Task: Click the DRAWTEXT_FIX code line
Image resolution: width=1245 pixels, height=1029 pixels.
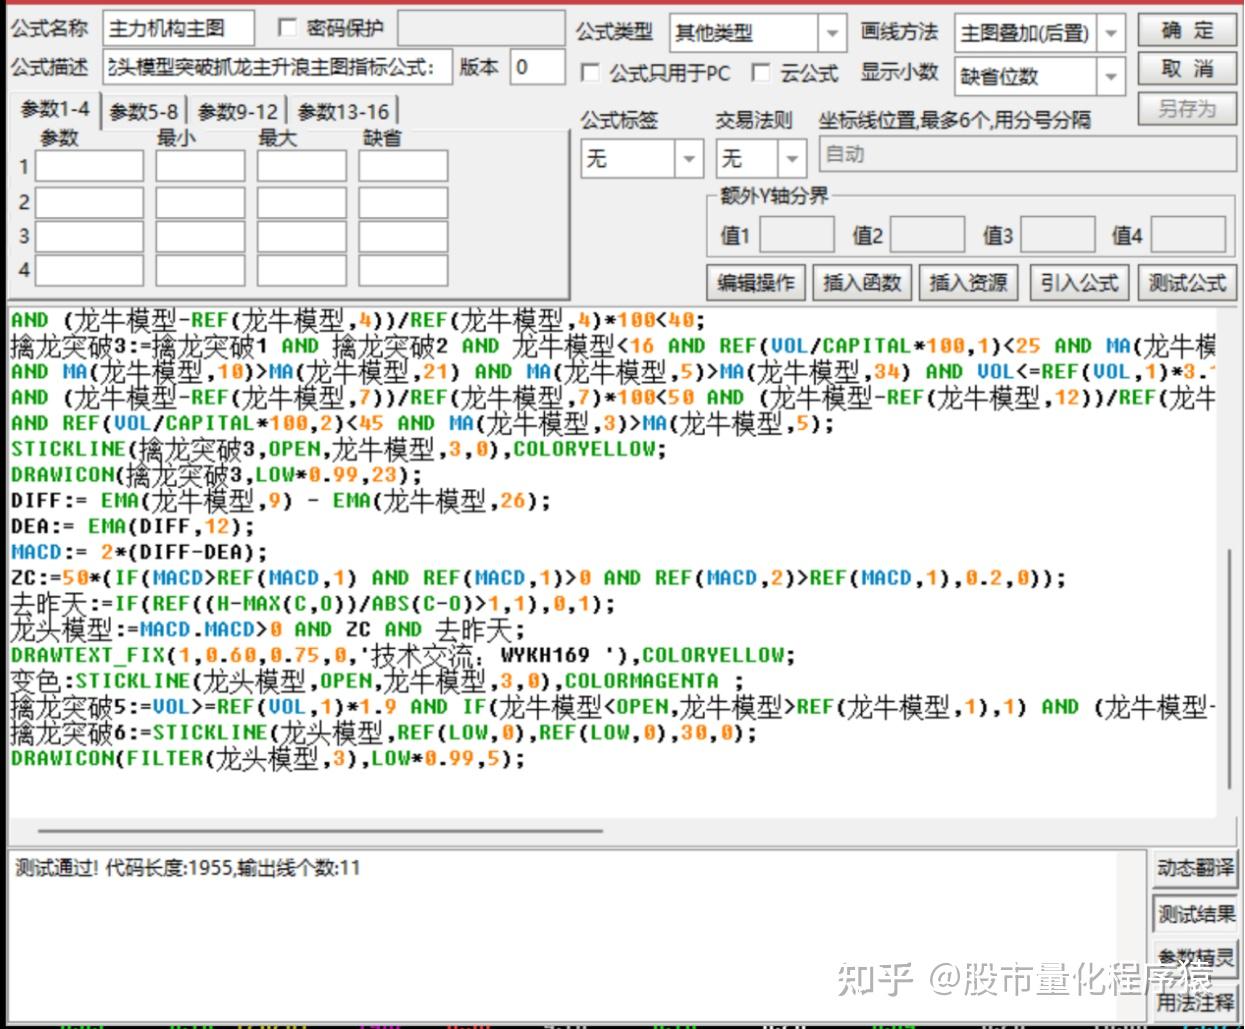Action: [404, 656]
